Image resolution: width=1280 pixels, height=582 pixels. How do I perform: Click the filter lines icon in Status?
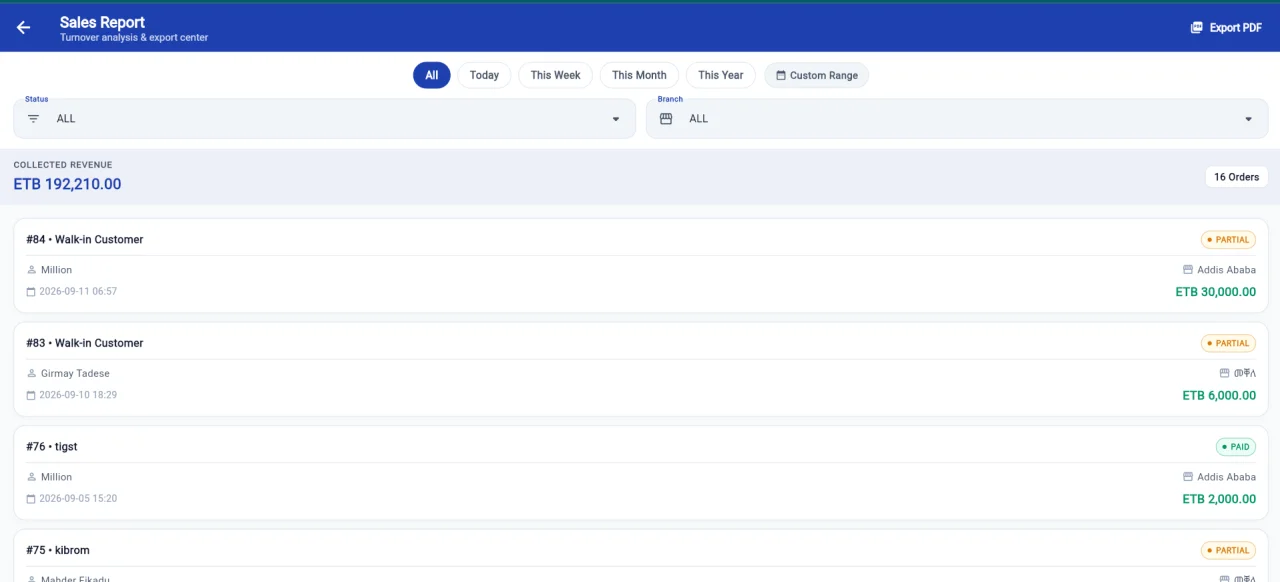(34, 118)
